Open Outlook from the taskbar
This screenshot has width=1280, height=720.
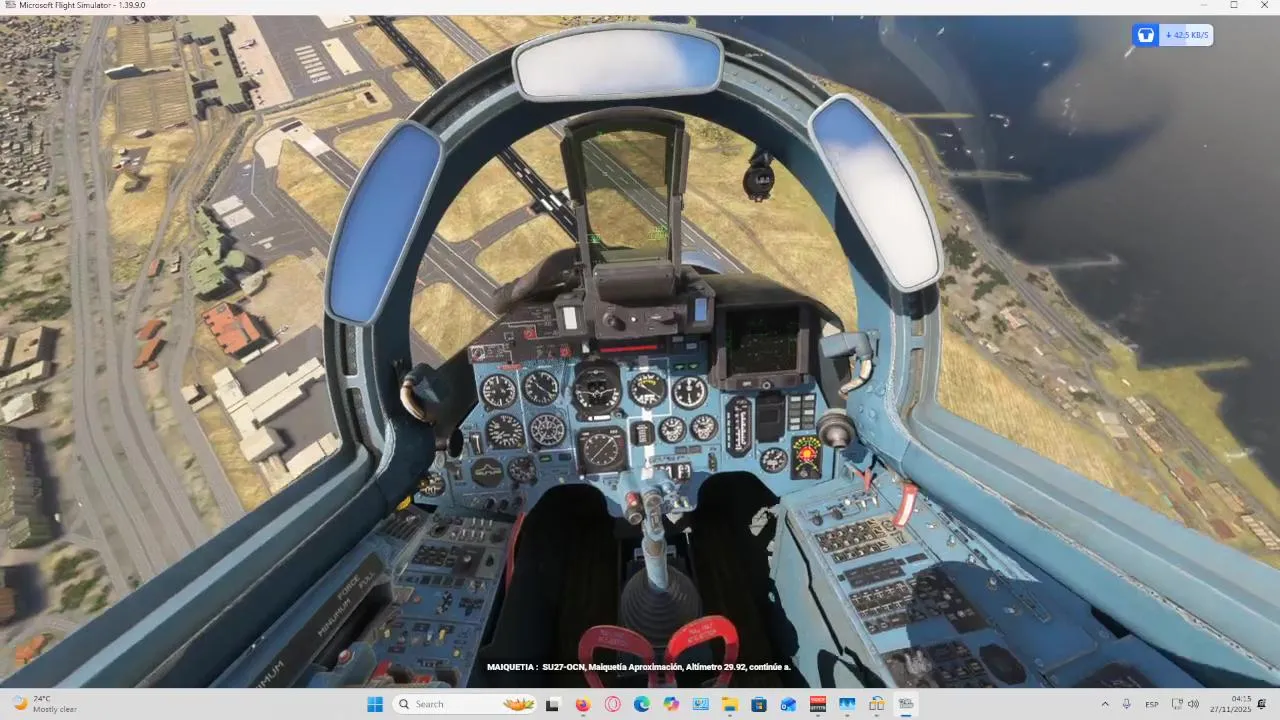point(788,704)
